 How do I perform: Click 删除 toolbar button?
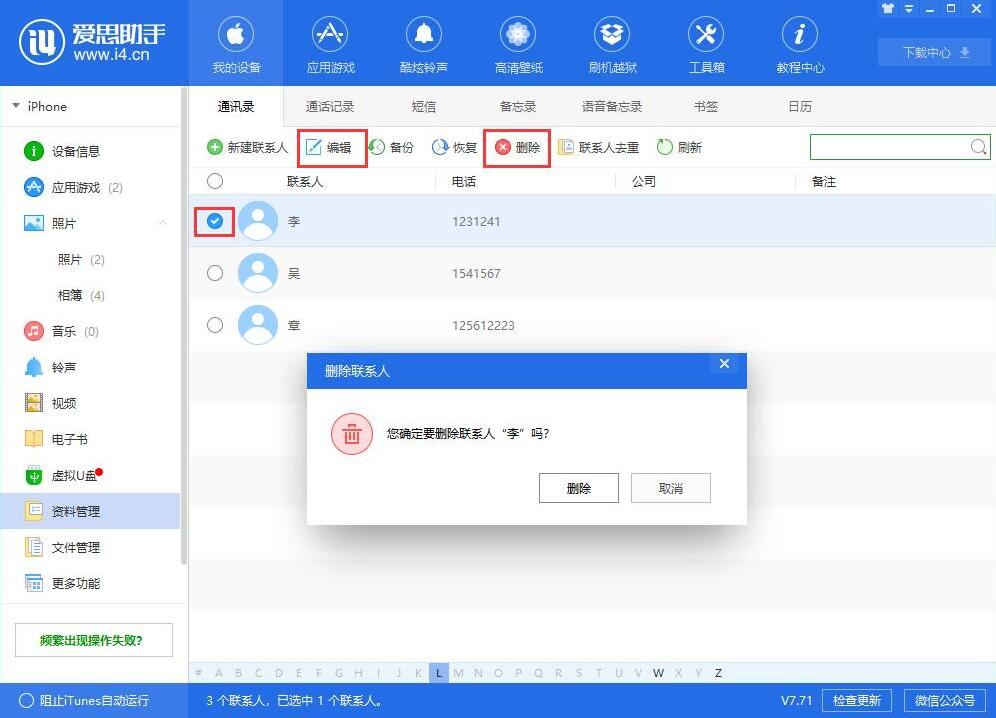click(518, 147)
